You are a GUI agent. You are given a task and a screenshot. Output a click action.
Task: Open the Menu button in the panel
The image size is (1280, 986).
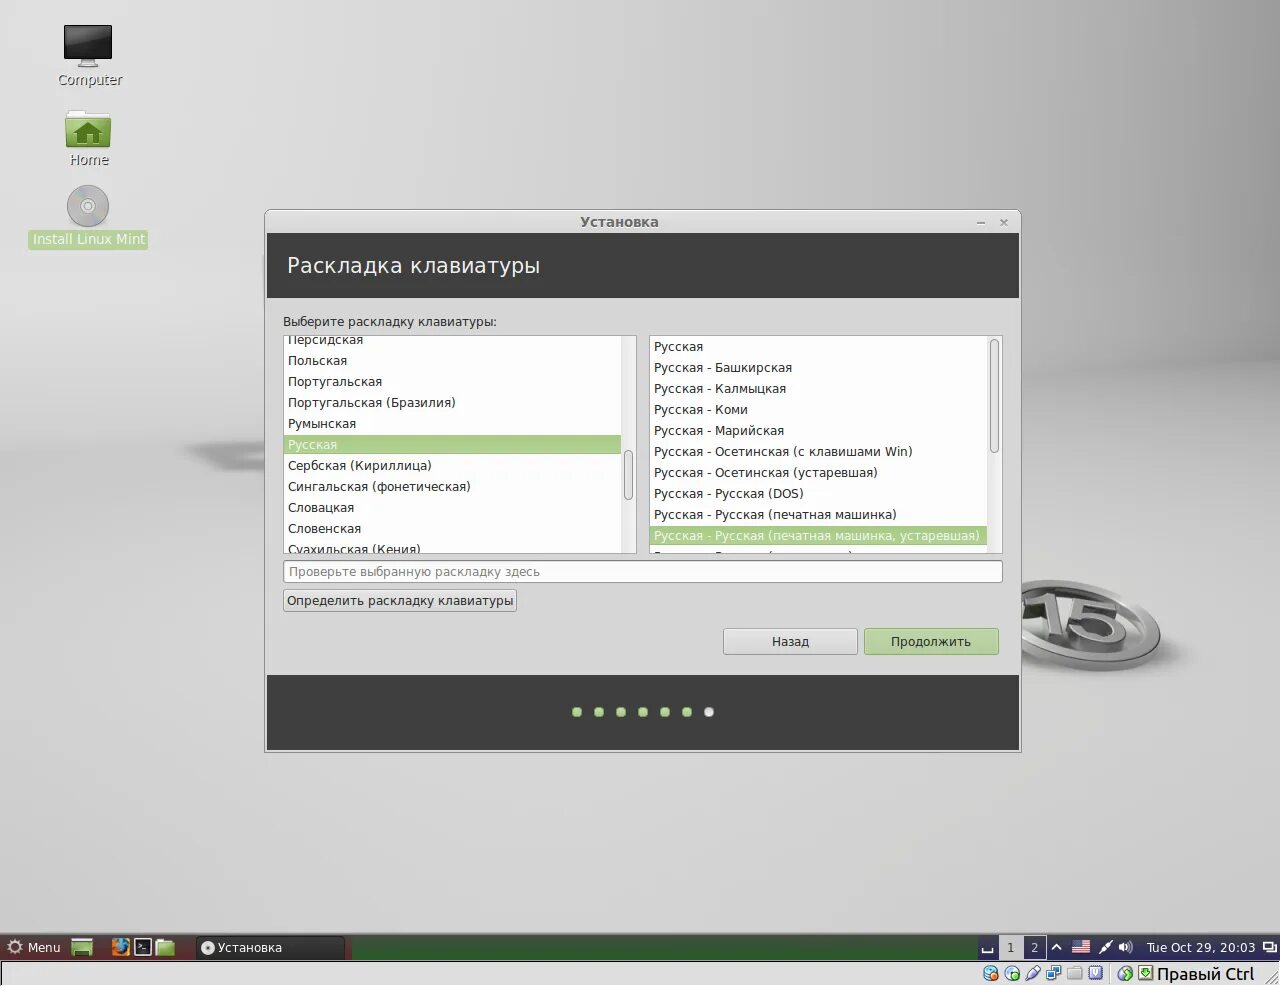34,947
